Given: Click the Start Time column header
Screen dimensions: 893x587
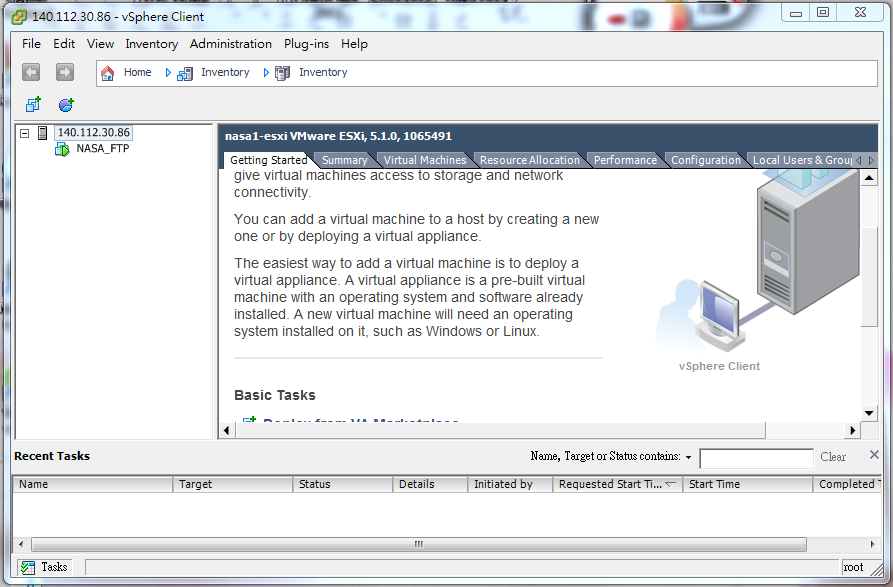Looking at the screenshot, I should click(748, 485).
